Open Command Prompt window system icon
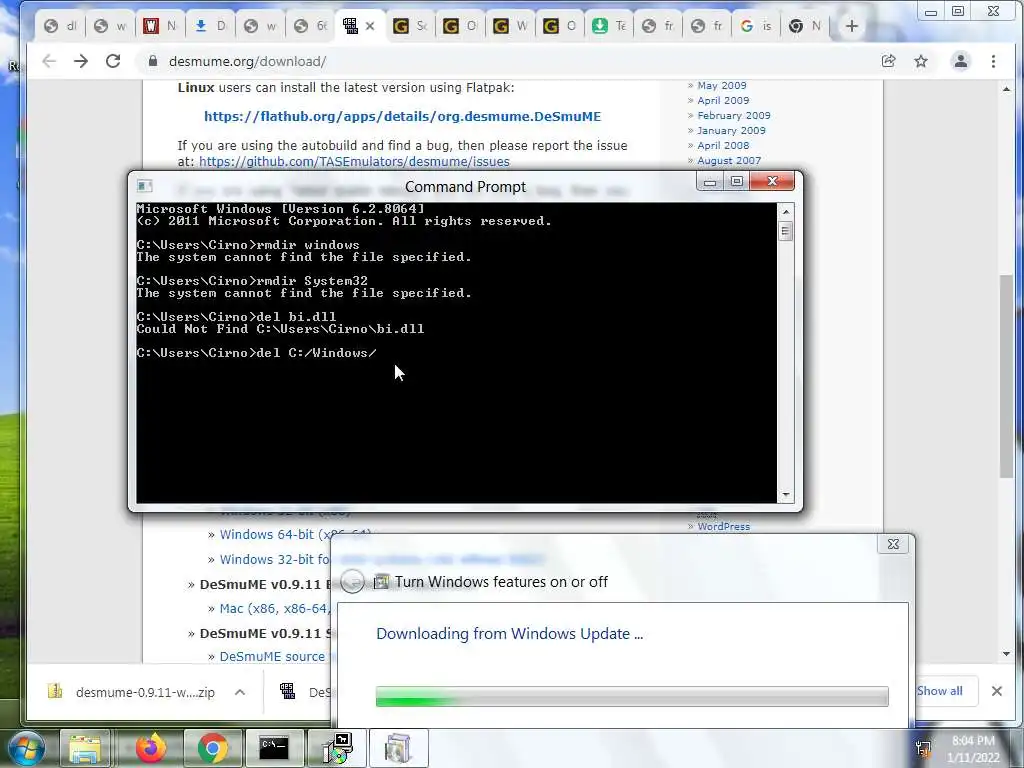Screen dimensions: 1024x768 click(145, 186)
